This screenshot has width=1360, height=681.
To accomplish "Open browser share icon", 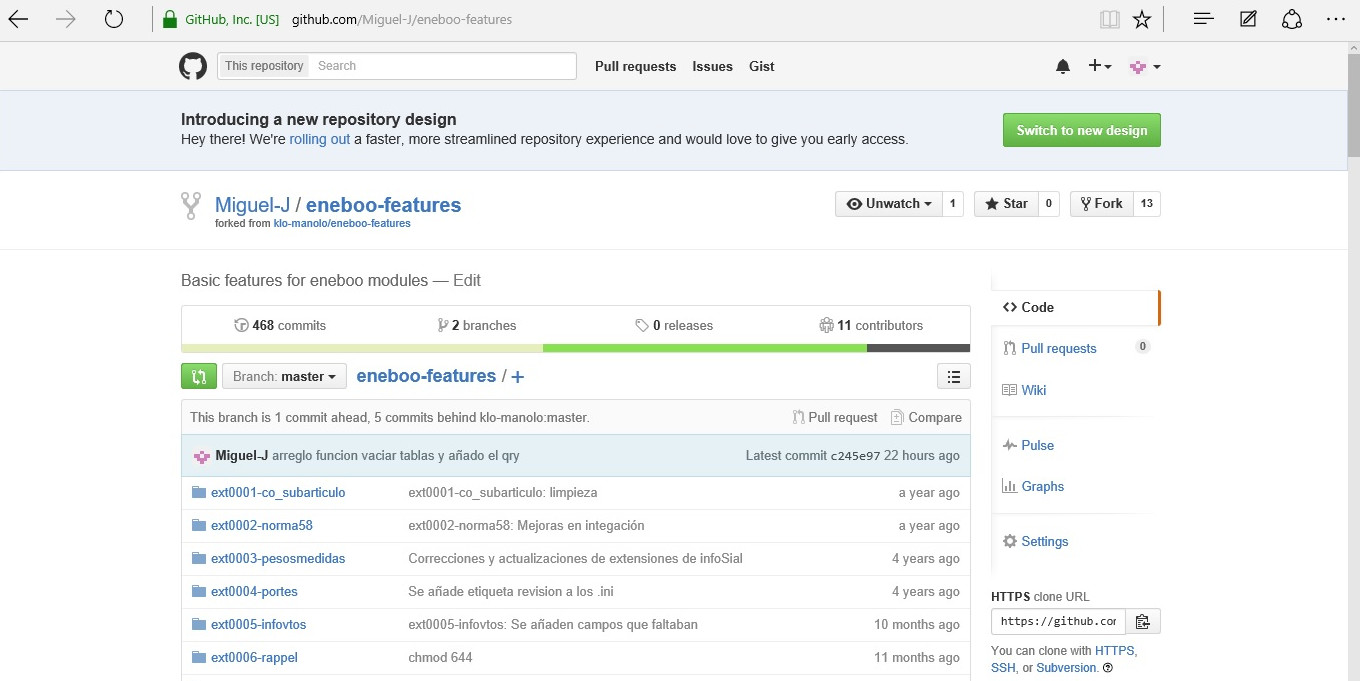I will point(1292,19).
